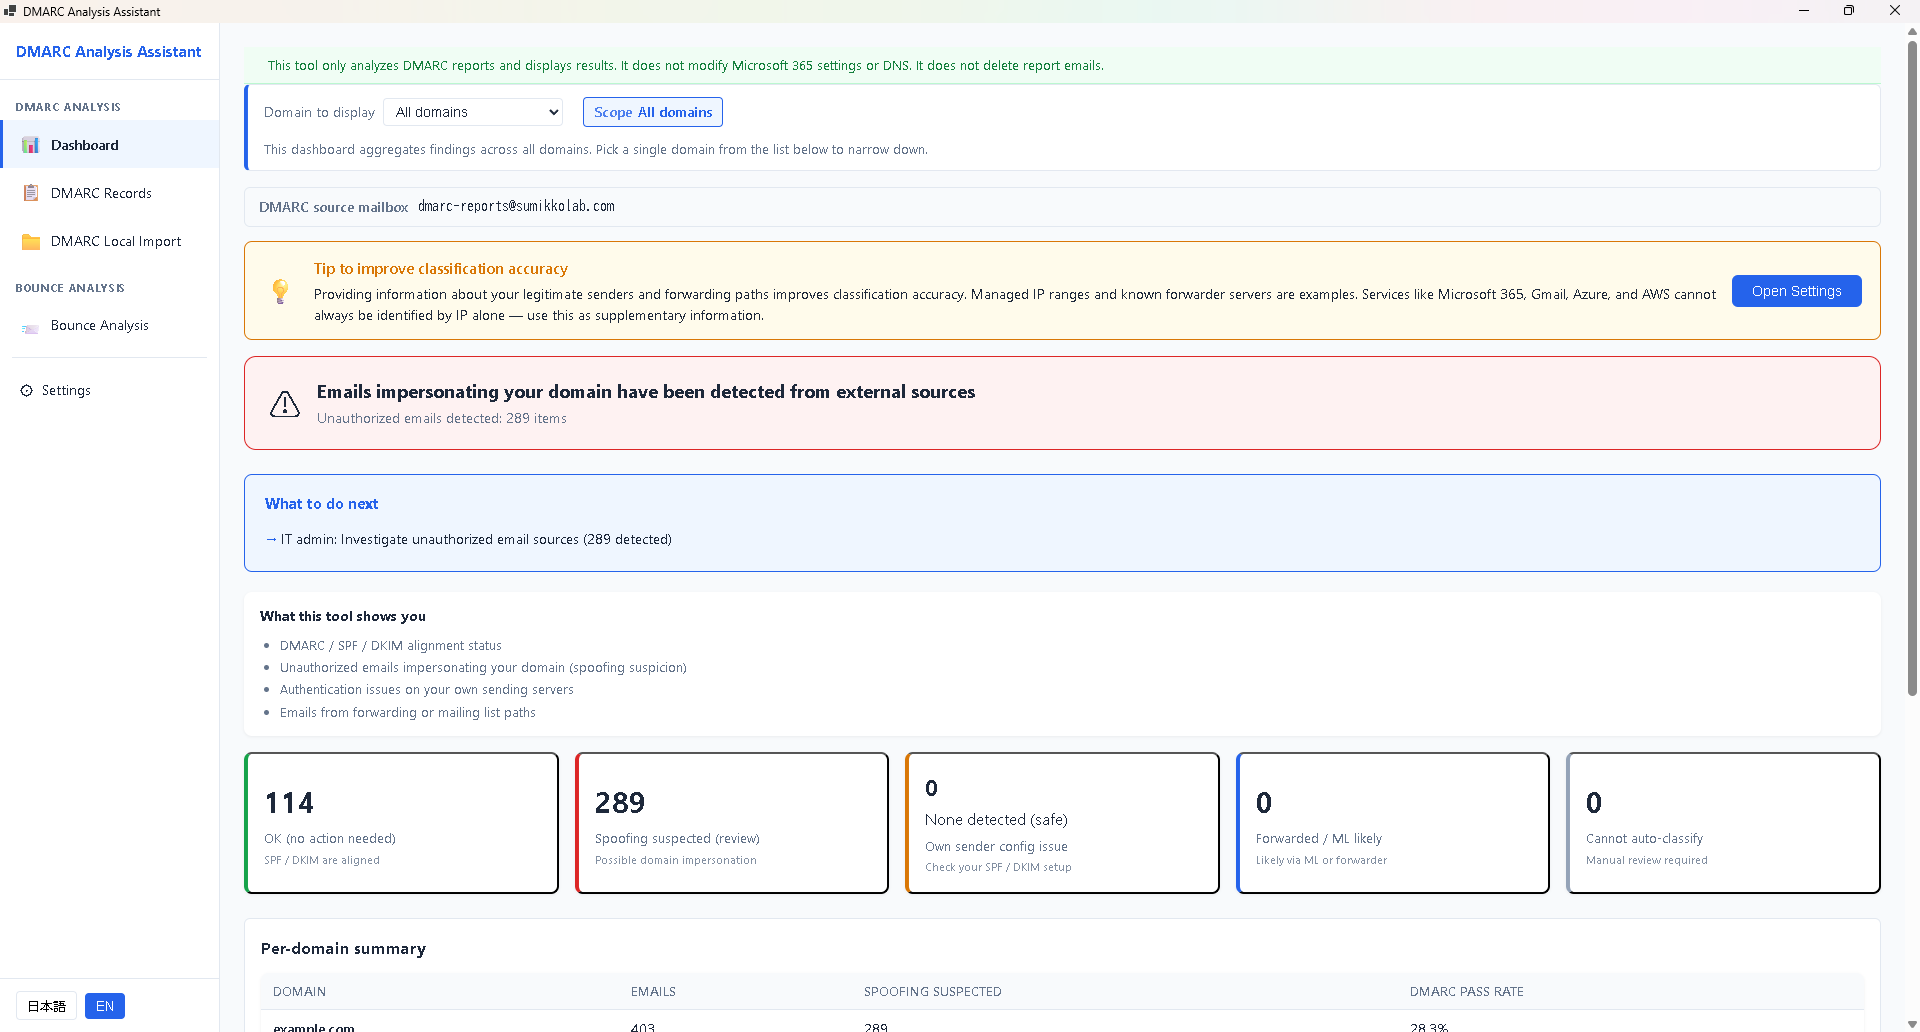Screen dimensions: 1920x1032
Task: Click the app icon in title bar
Action: coord(10,11)
